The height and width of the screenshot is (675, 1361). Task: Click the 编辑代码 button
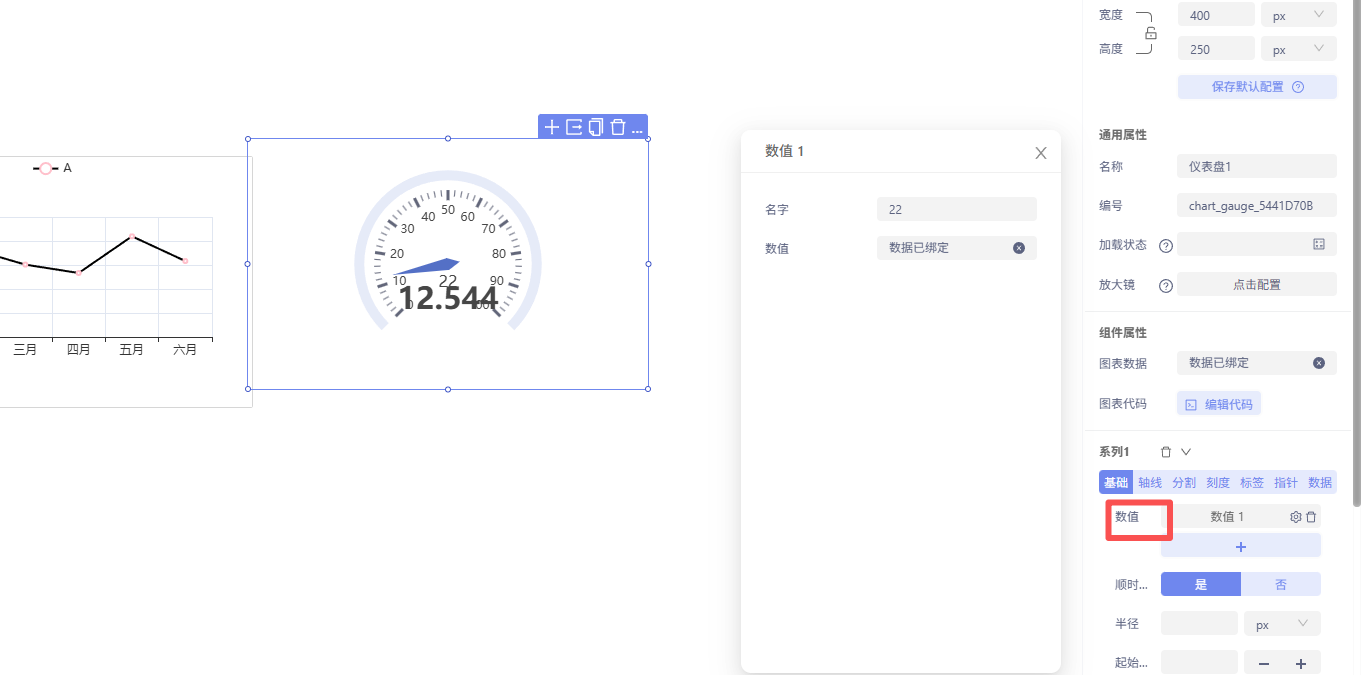coord(1219,404)
